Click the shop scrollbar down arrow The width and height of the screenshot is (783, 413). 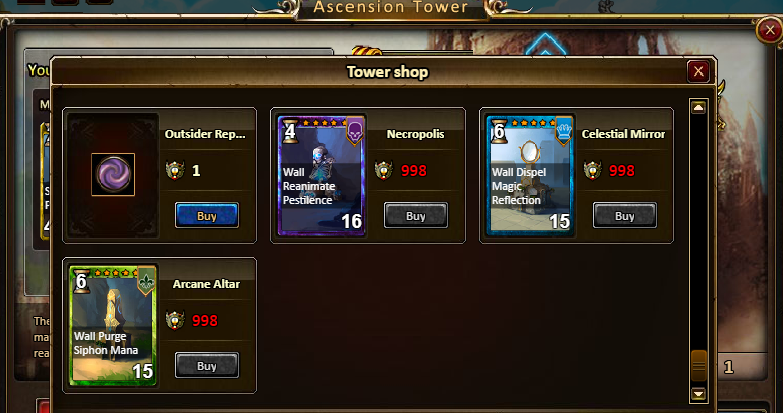pyautogui.click(x=698, y=394)
